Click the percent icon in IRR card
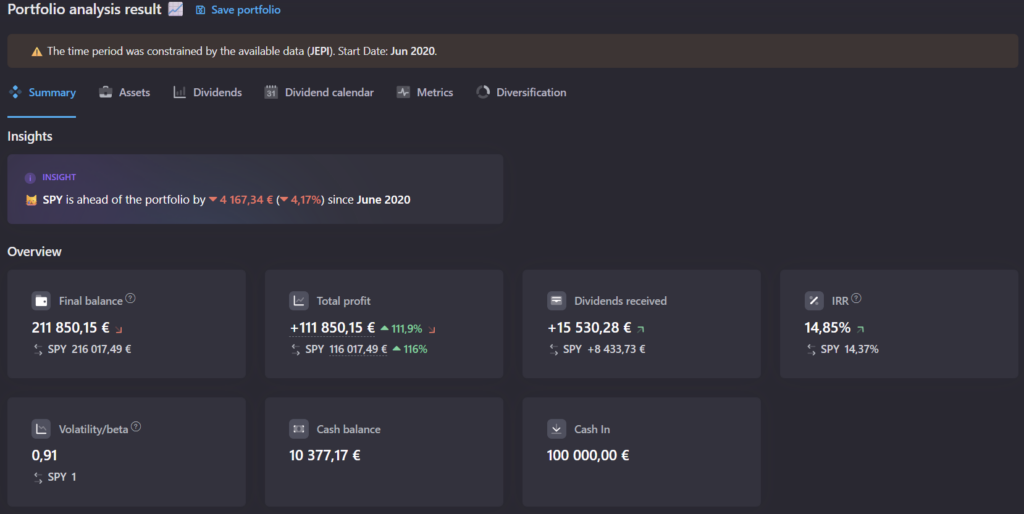 814,300
